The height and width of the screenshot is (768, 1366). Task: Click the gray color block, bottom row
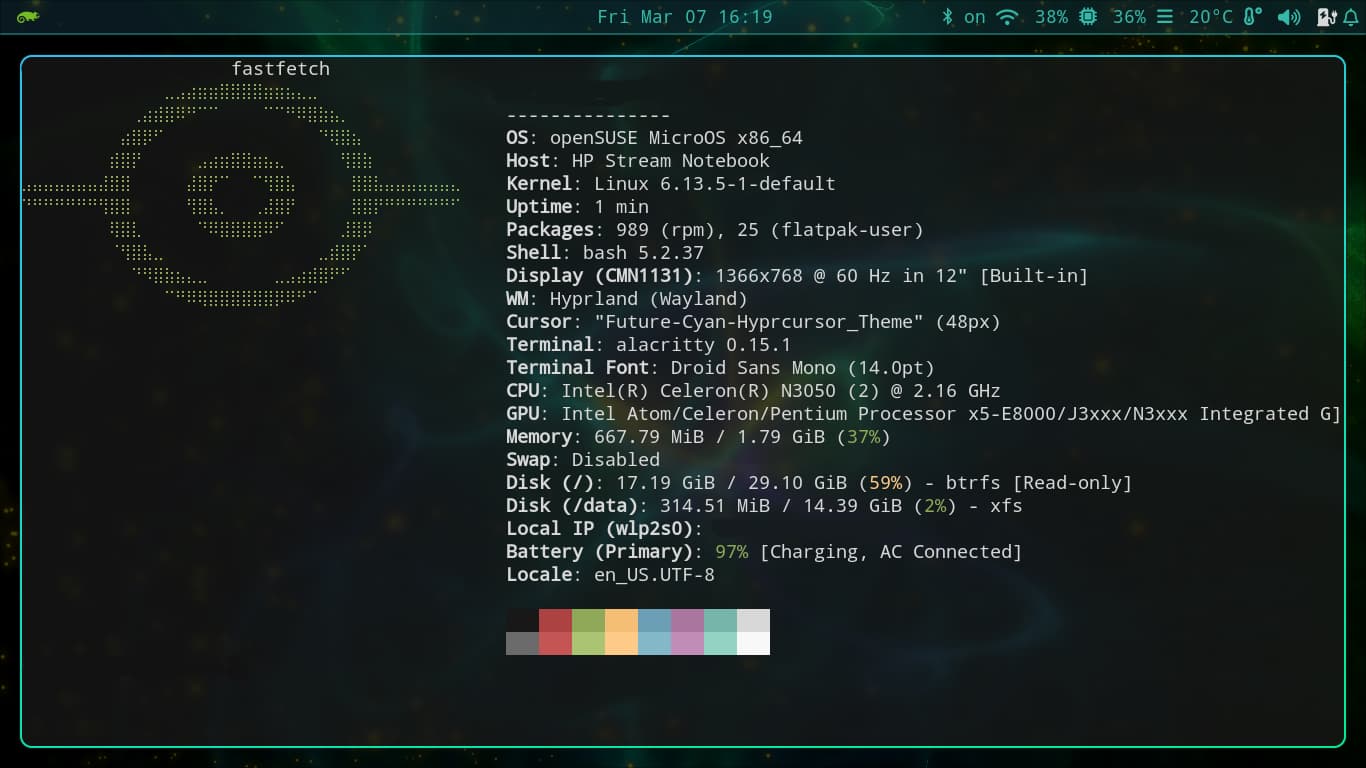click(x=522, y=643)
